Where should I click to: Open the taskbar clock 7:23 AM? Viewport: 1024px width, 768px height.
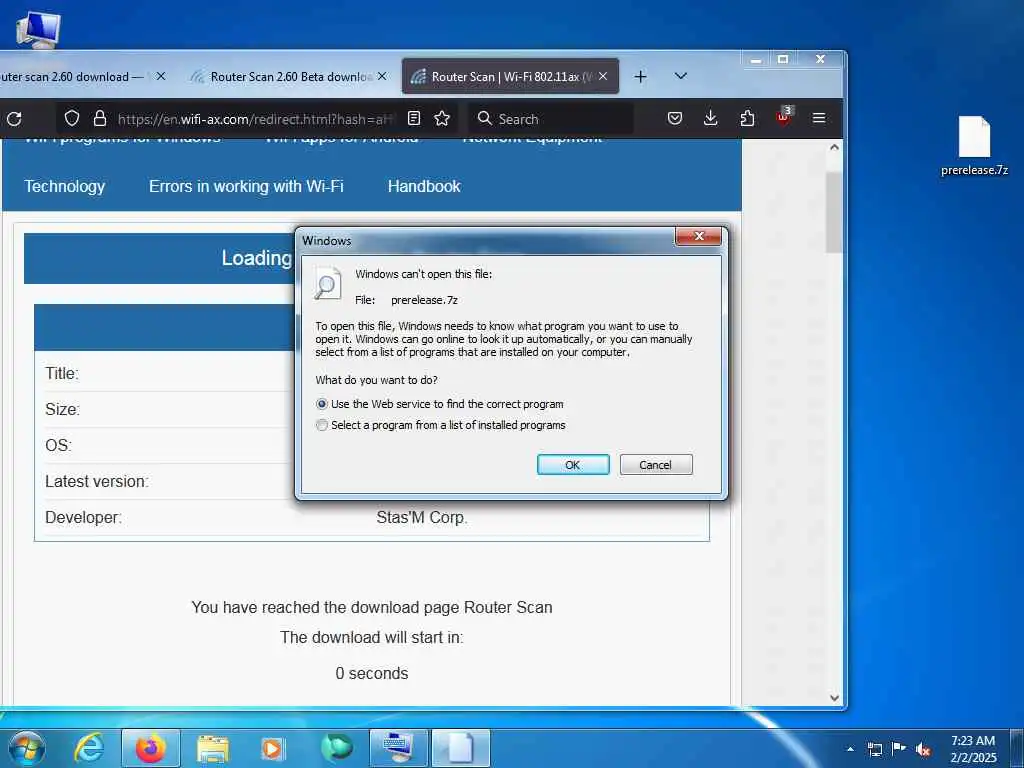973,749
